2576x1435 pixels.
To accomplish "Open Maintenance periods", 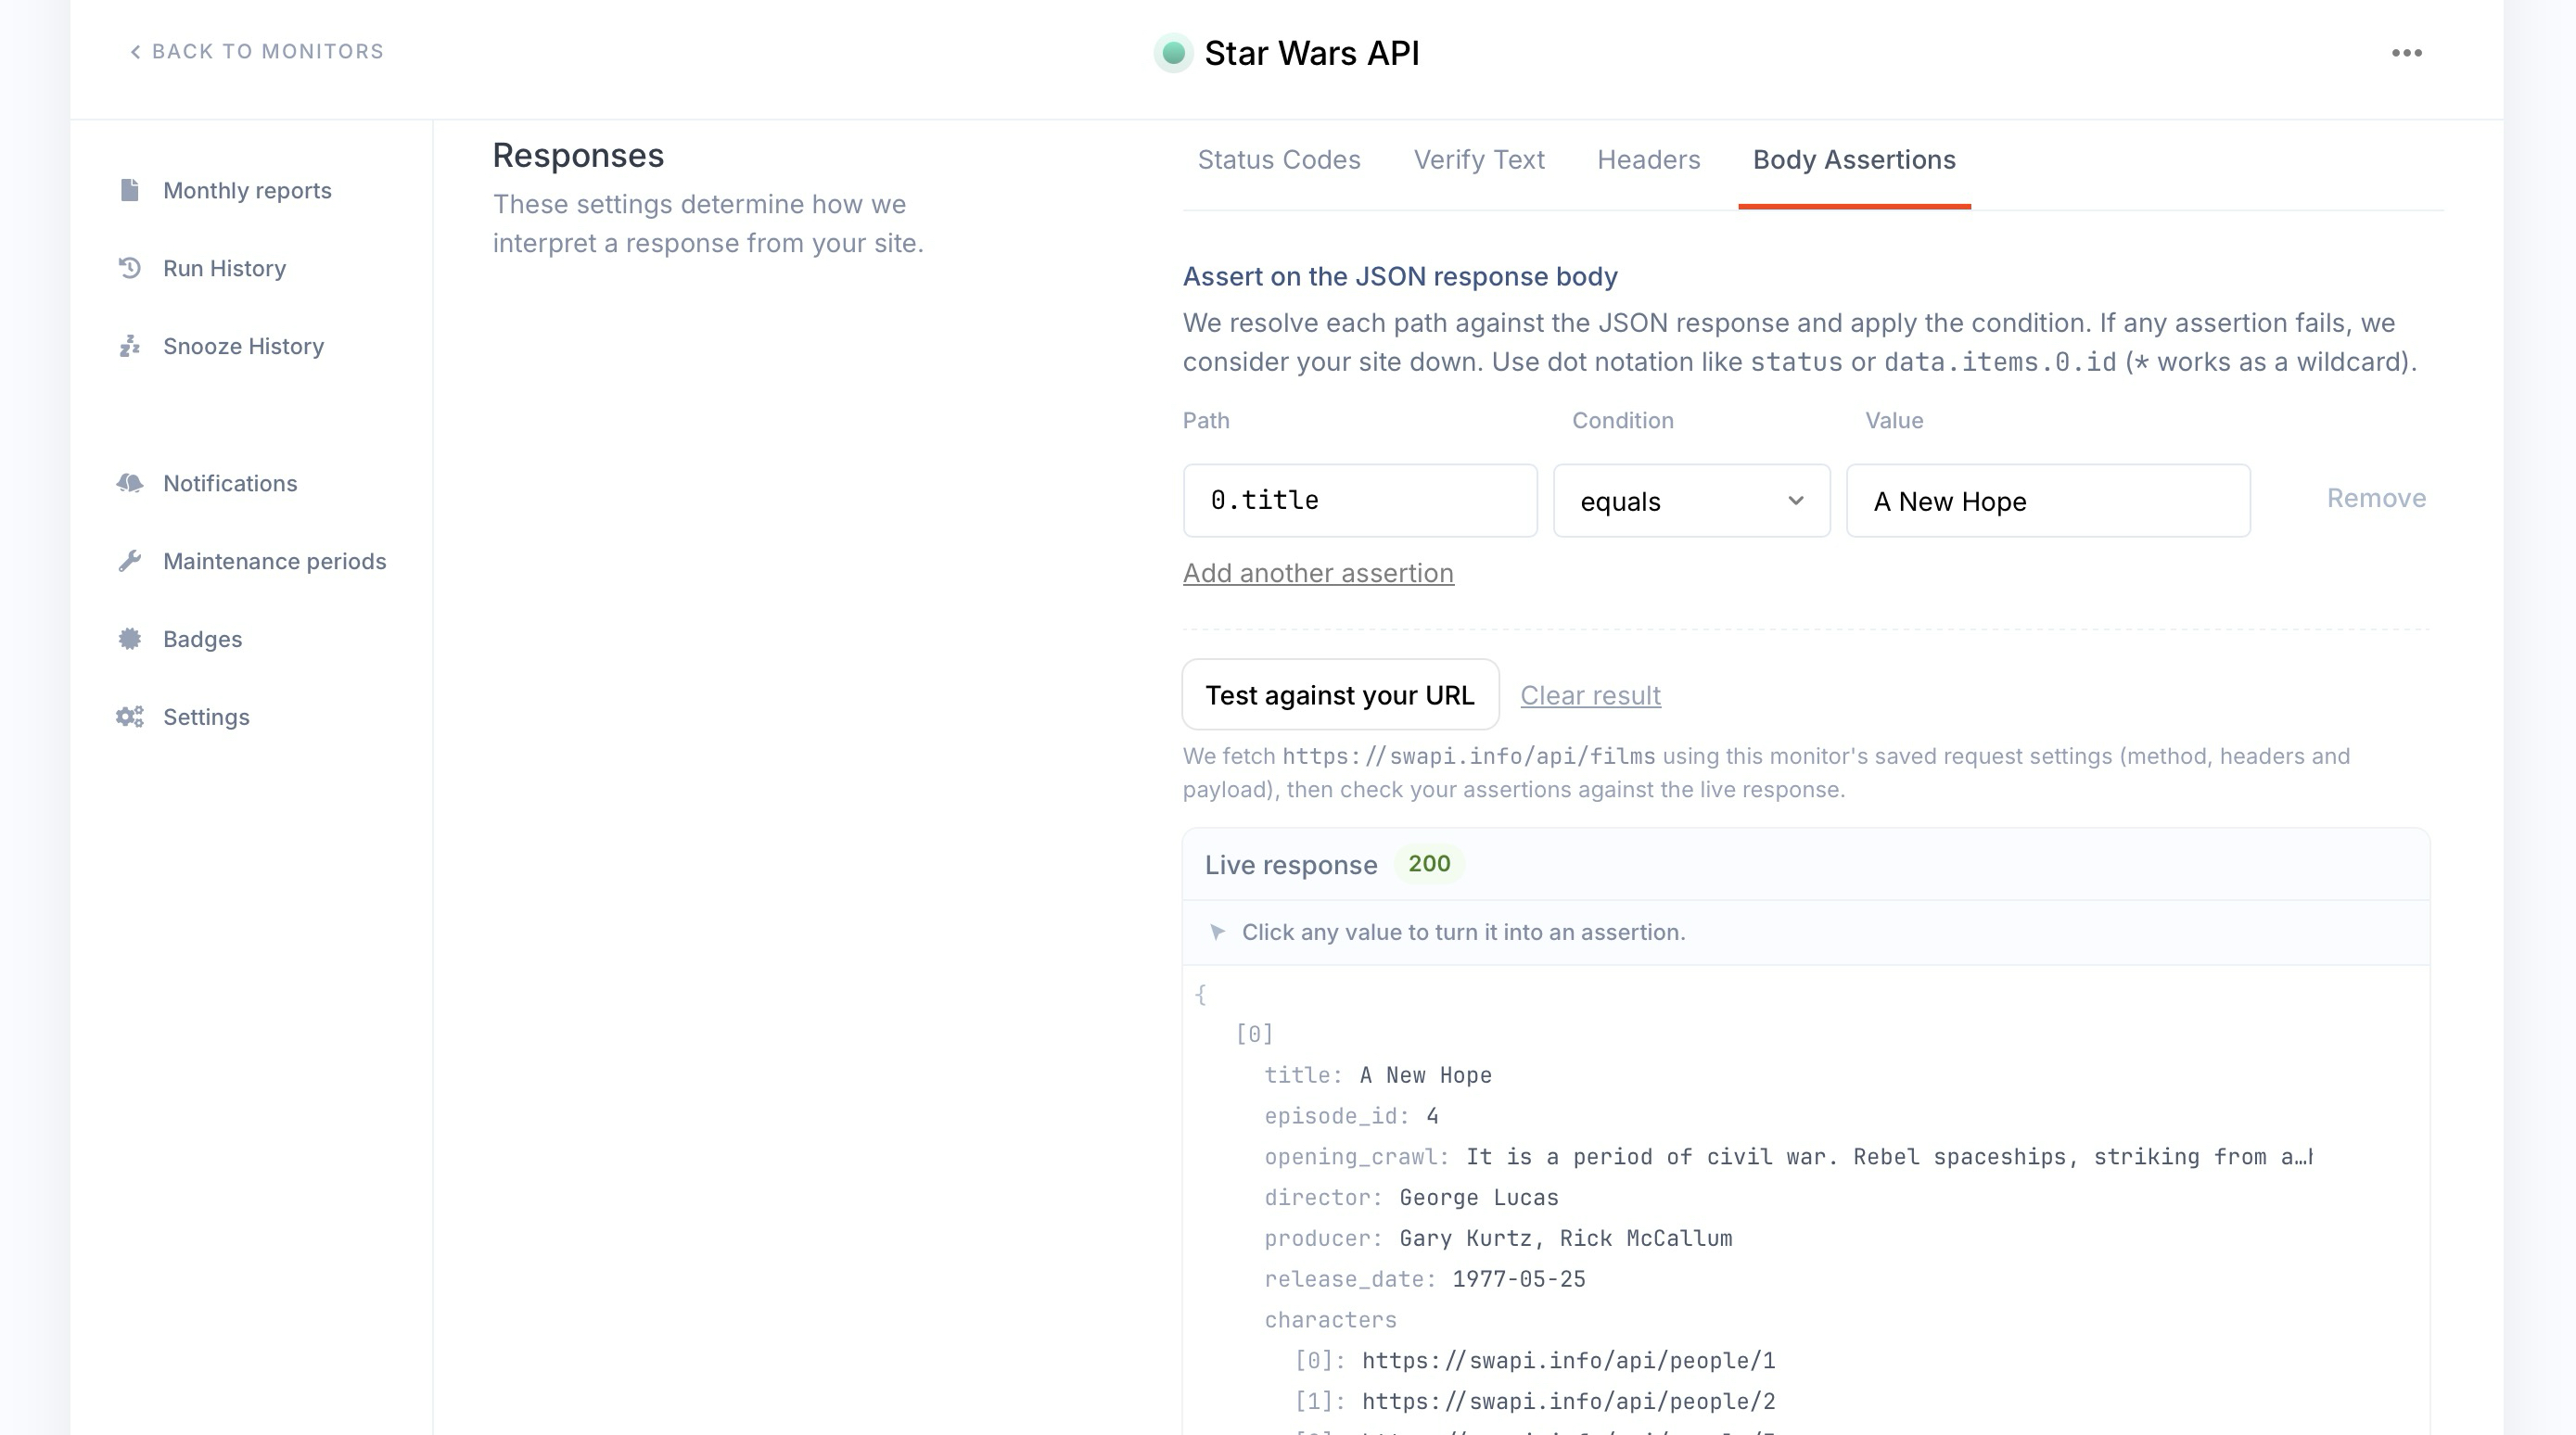I will [274, 562].
